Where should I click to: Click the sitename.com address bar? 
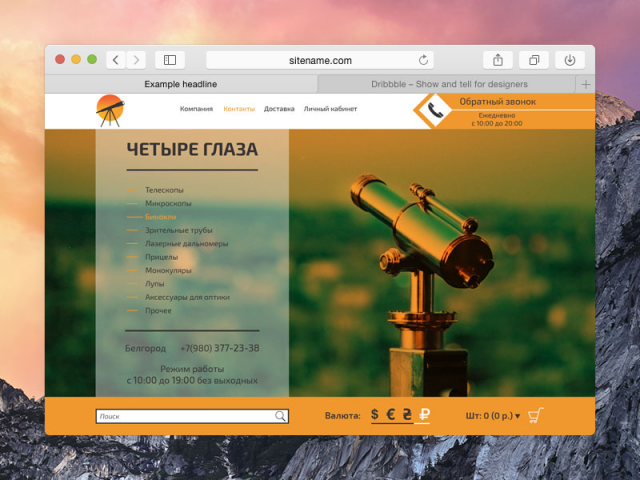click(320, 60)
